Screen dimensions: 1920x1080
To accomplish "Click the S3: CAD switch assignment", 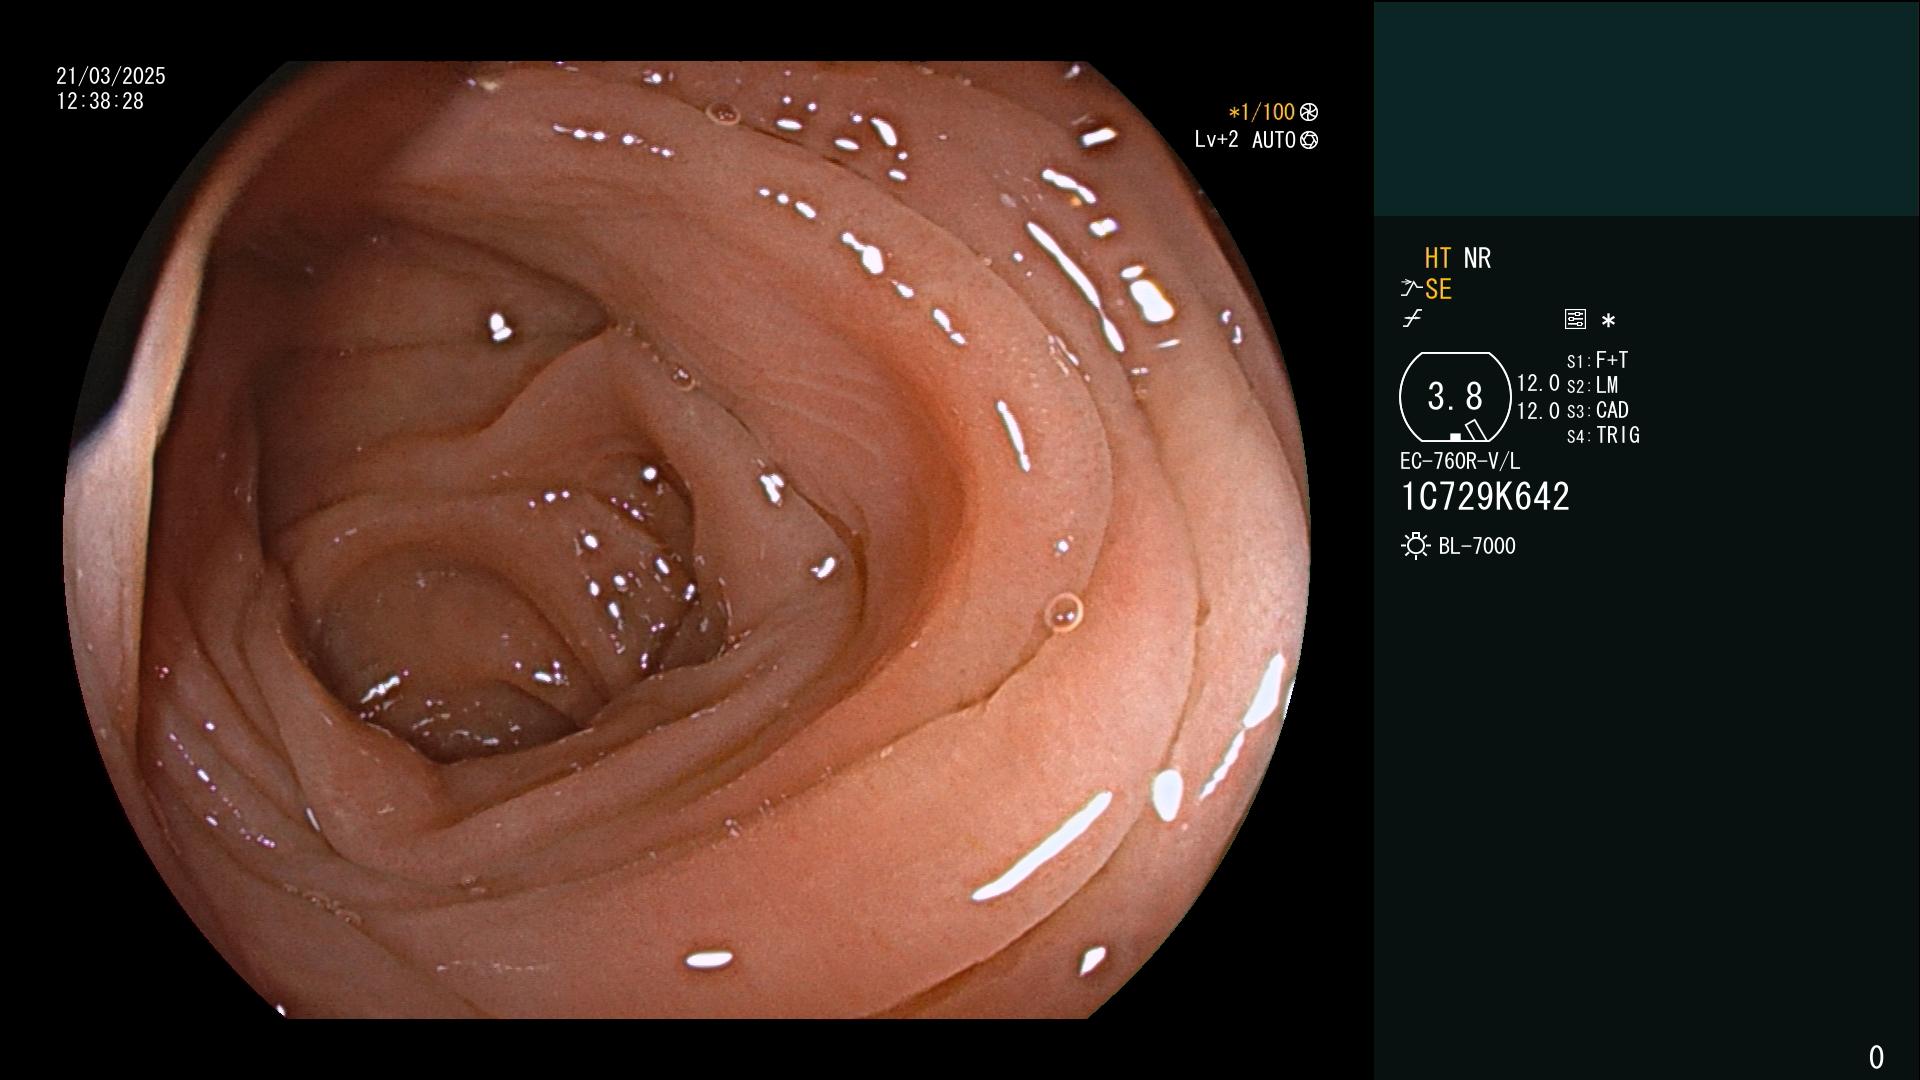I will pyautogui.click(x=1598, y=410).
